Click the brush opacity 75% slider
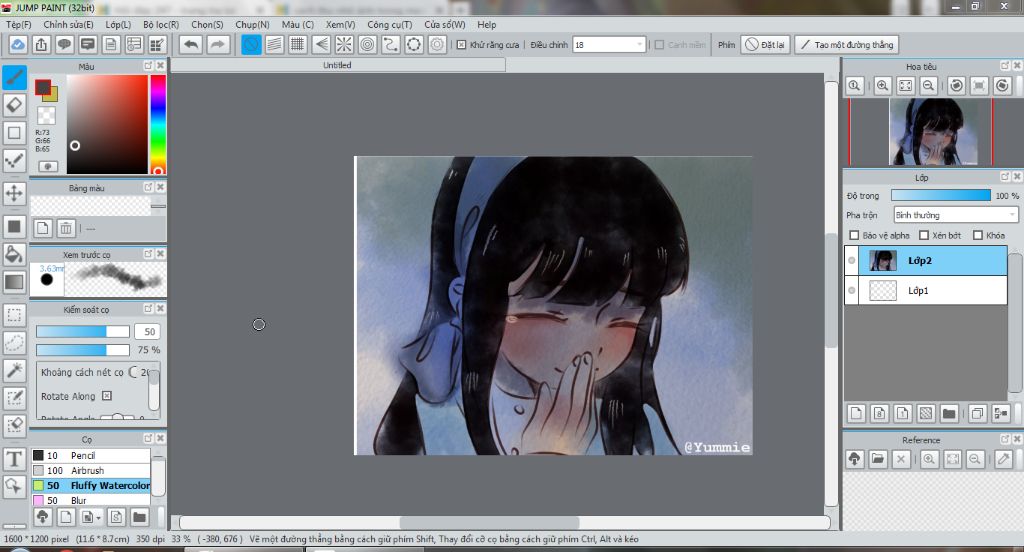The height and width of the screenshot is (552, 1024). [82, 349]
